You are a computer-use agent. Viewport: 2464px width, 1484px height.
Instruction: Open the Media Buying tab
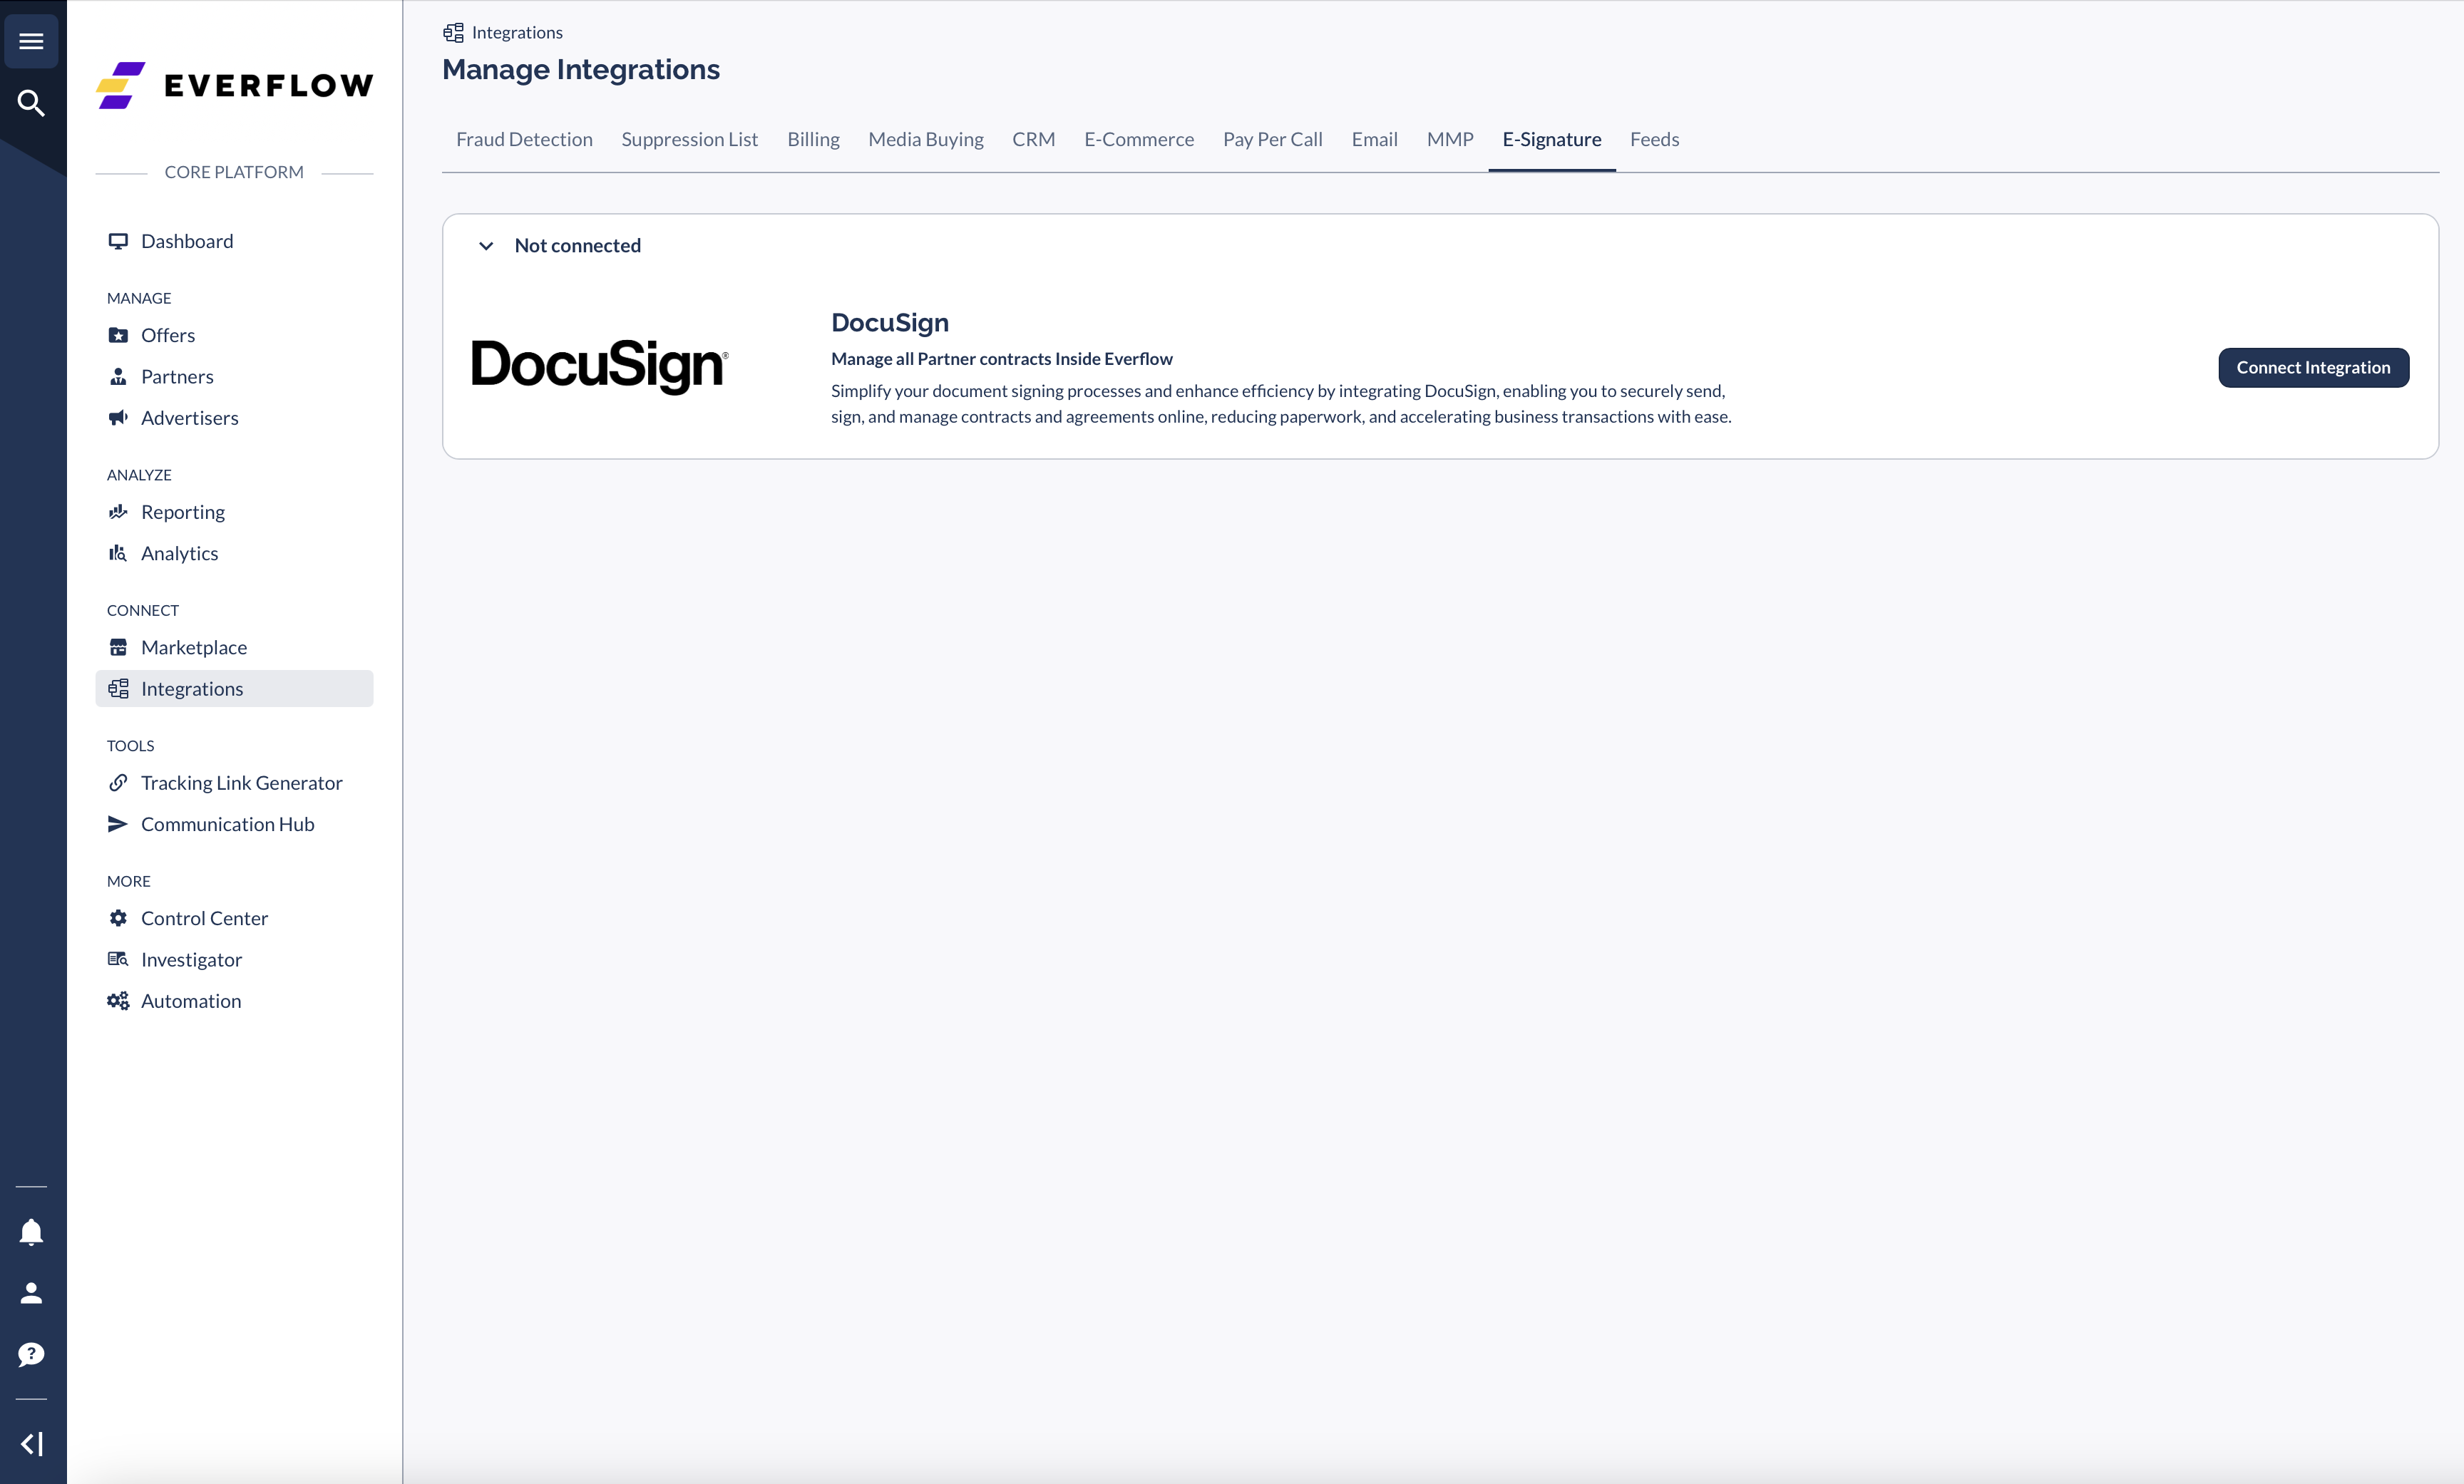coord(926,139)
